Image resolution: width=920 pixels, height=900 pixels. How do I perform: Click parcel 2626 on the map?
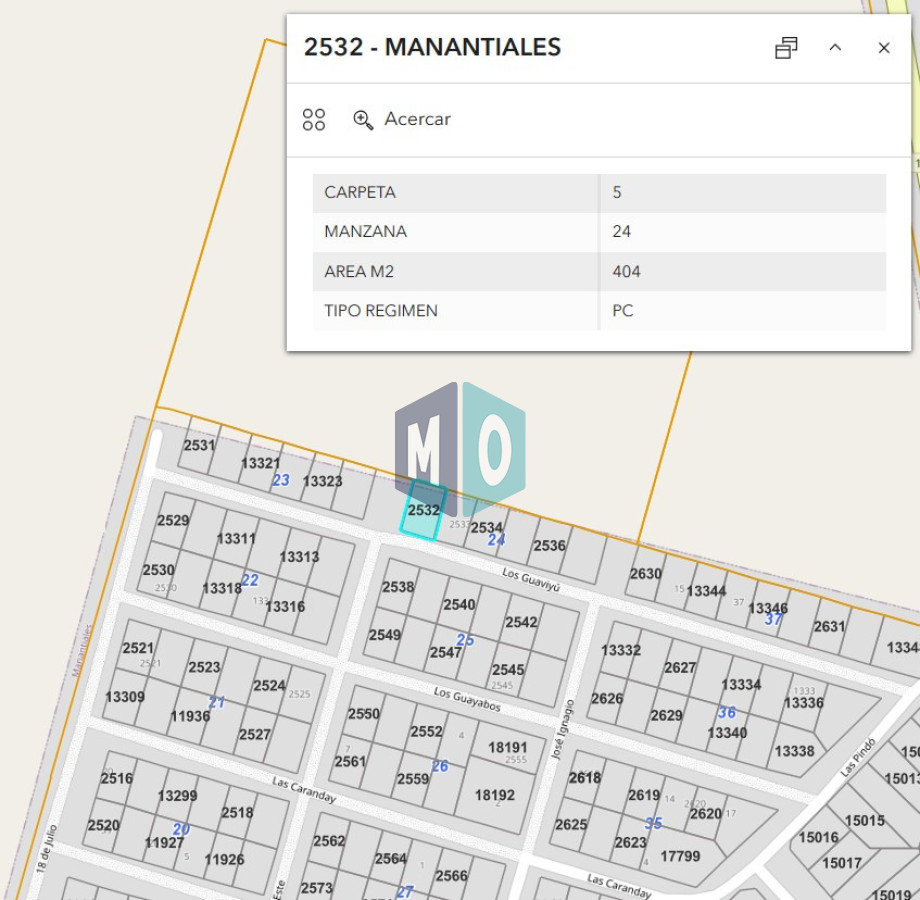pos(607,698)
